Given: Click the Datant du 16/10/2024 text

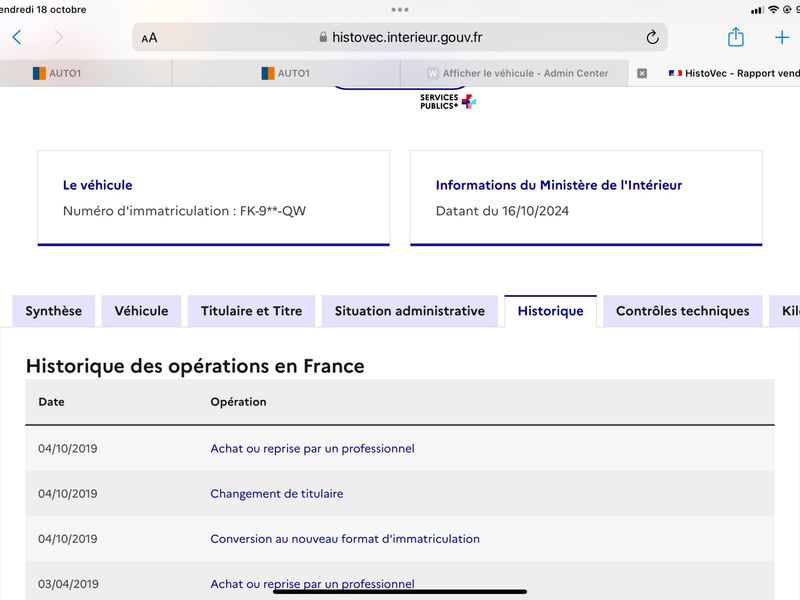Looking at the screenshot, I should 502,211.
